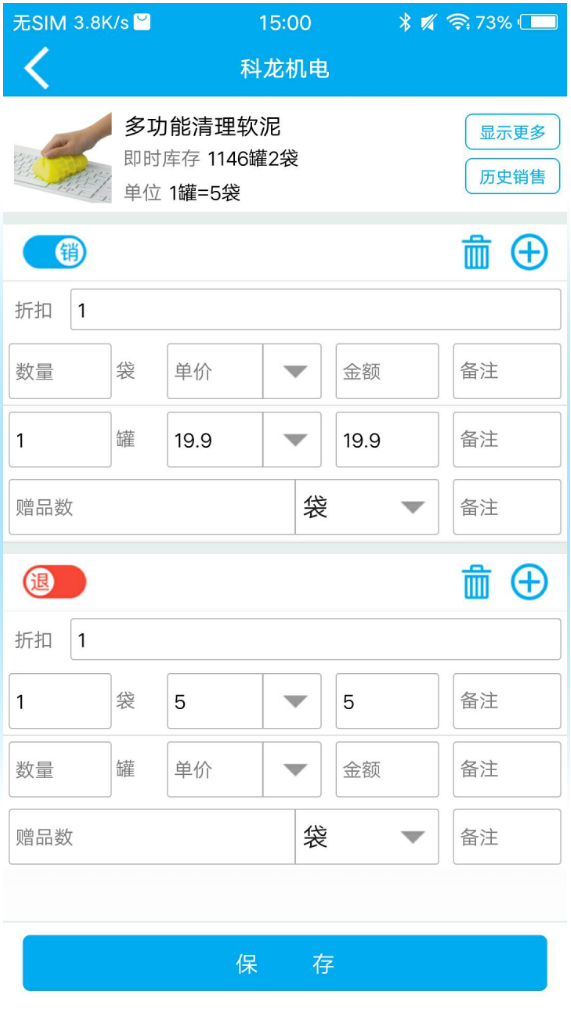The height and width of the screenshot is (1009, 571).
Task: Open 历史销售 sales history
Action: [x=512, y=176]
